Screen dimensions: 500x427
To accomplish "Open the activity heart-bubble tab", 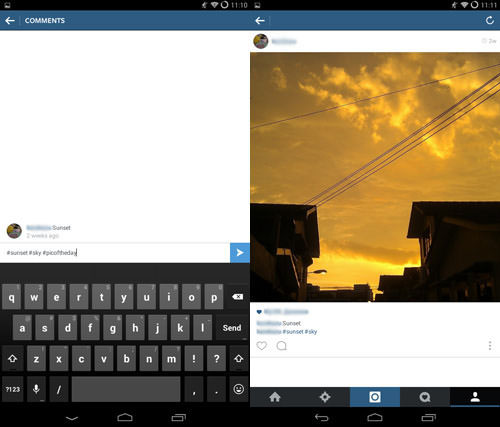I will pos(425,397).
